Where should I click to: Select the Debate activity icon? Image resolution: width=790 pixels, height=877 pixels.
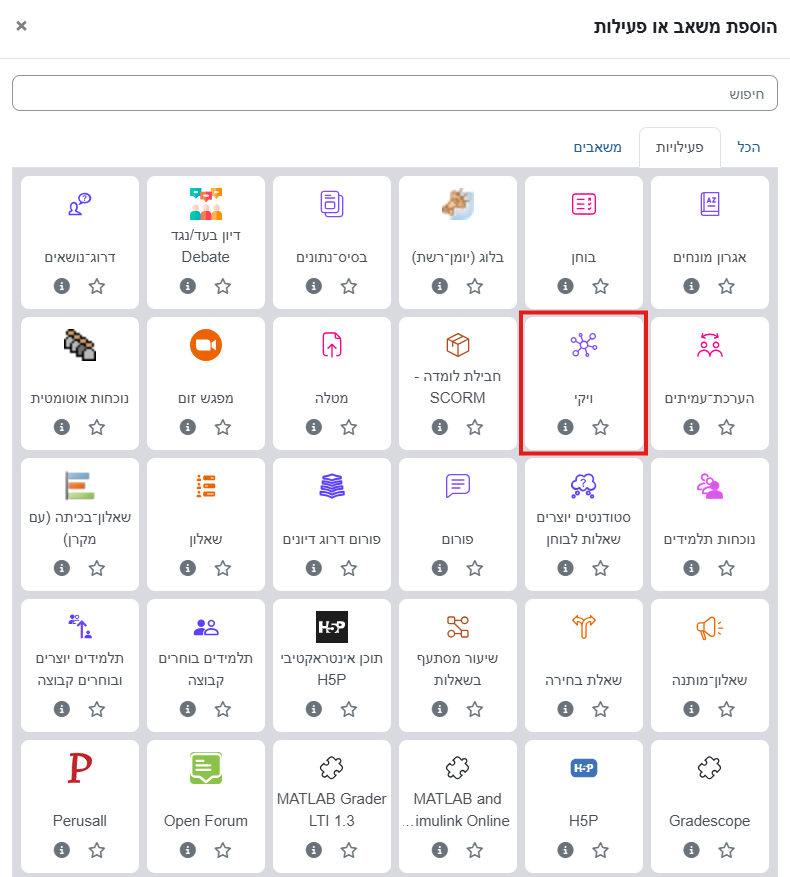pyautogui.click(x=206, y=204)
